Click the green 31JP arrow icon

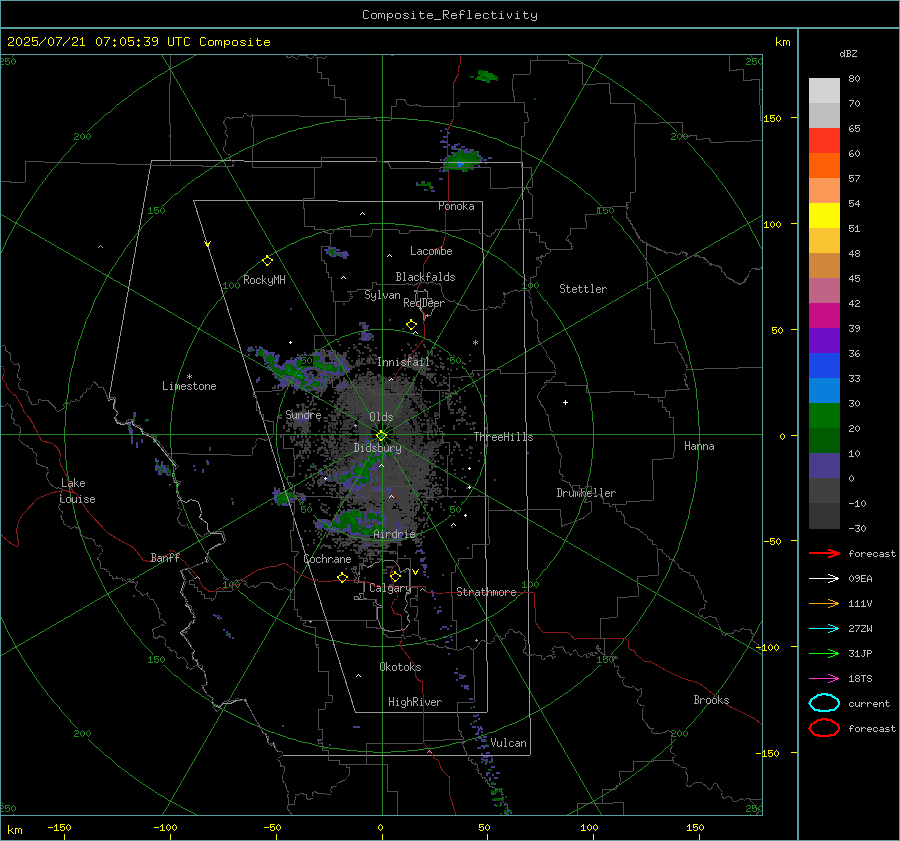point(824,653)
